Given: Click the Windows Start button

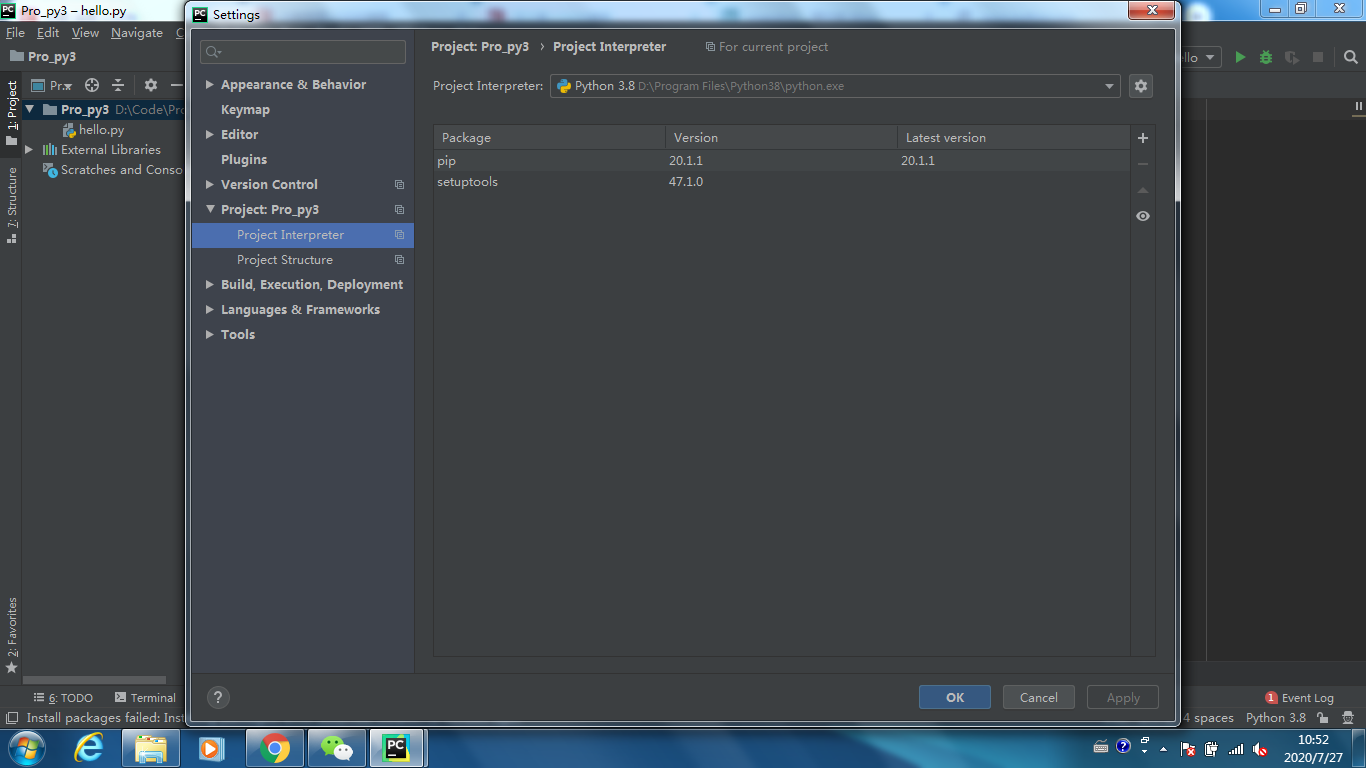Looking at the screenshot, I should point(26,748).
